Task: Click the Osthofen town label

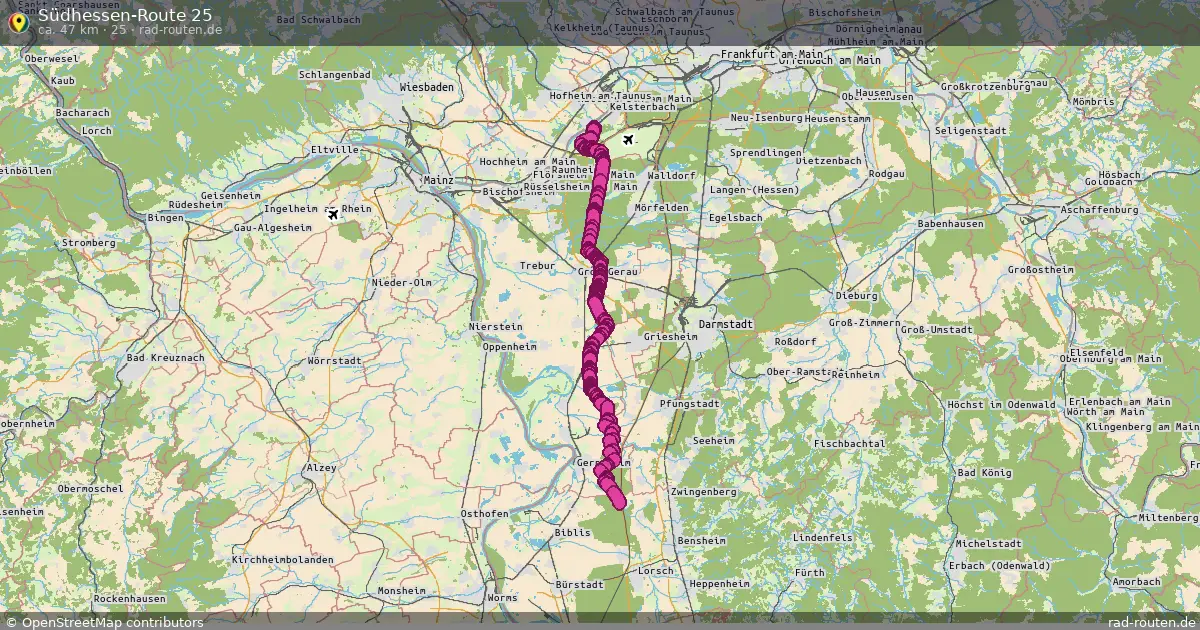Action: point(484,513)
